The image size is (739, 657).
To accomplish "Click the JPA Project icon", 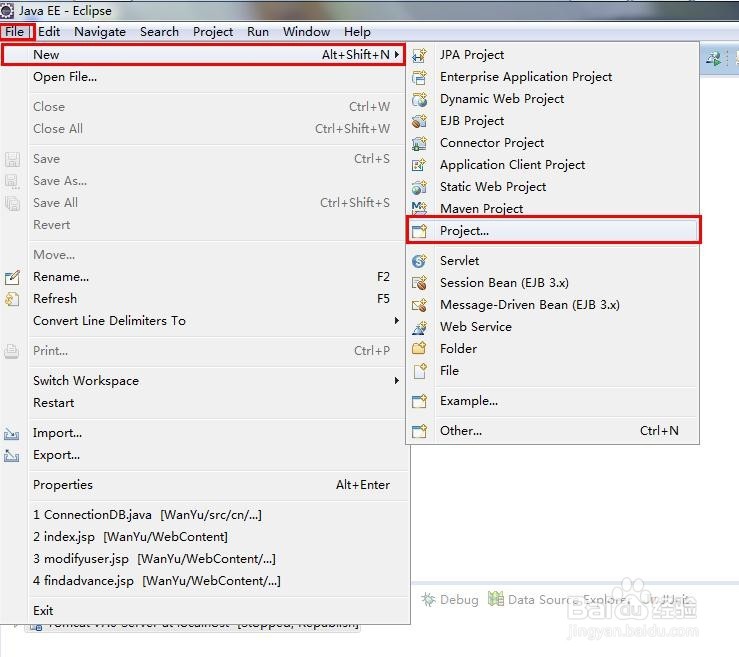I will coord(419,55).
